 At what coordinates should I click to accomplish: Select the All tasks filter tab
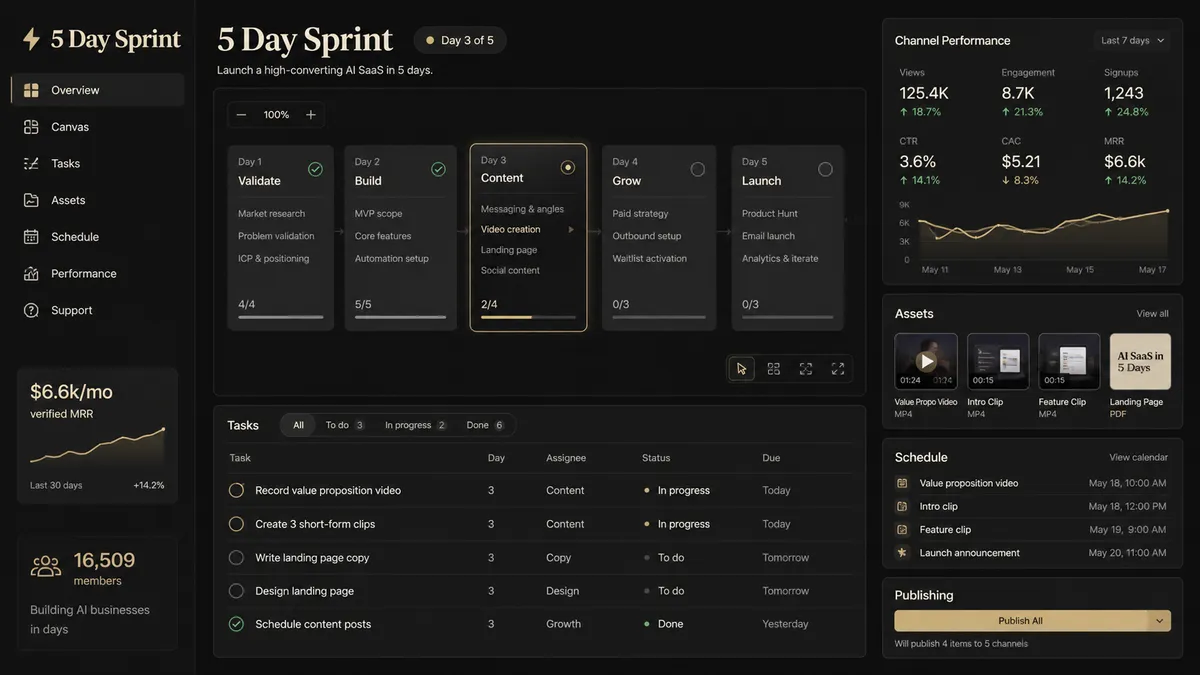coord(298,425)
